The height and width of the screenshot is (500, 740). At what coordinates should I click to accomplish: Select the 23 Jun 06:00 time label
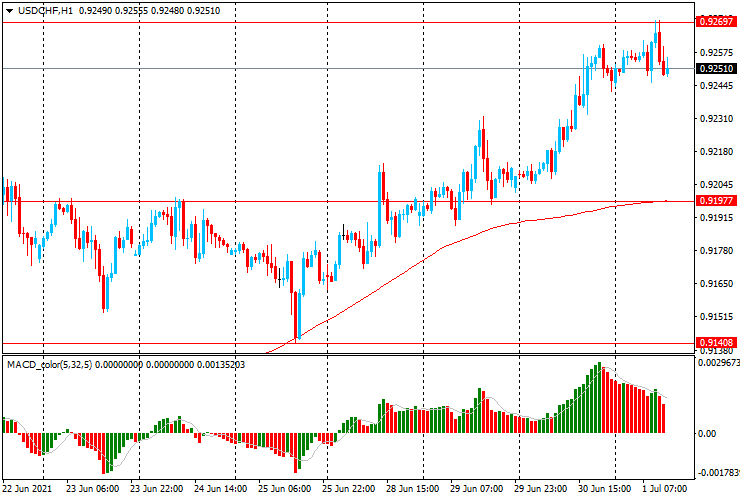(x=92, y=488)
